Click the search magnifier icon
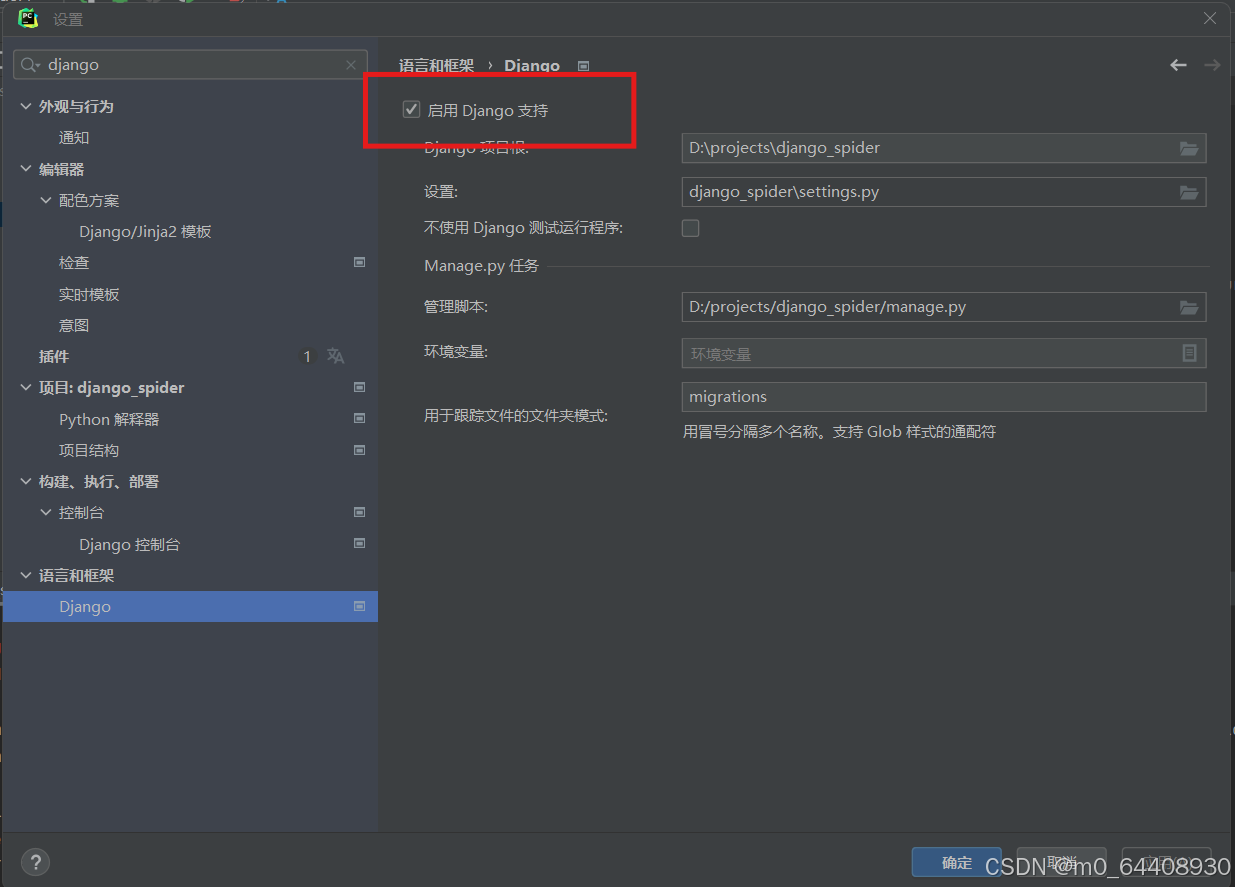This screenshot has height=887, width=1235. [x=30, y=64]
